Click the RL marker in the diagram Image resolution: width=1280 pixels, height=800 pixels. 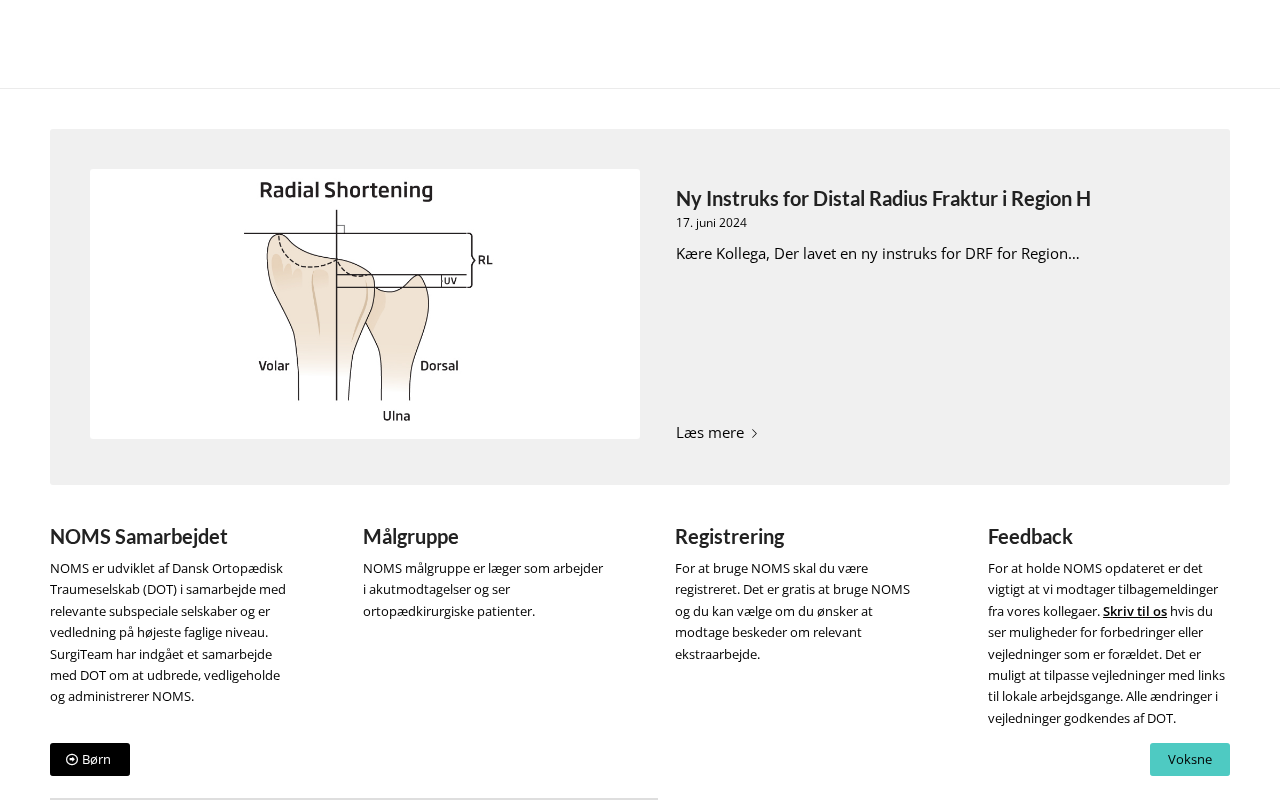click(485, 260)
